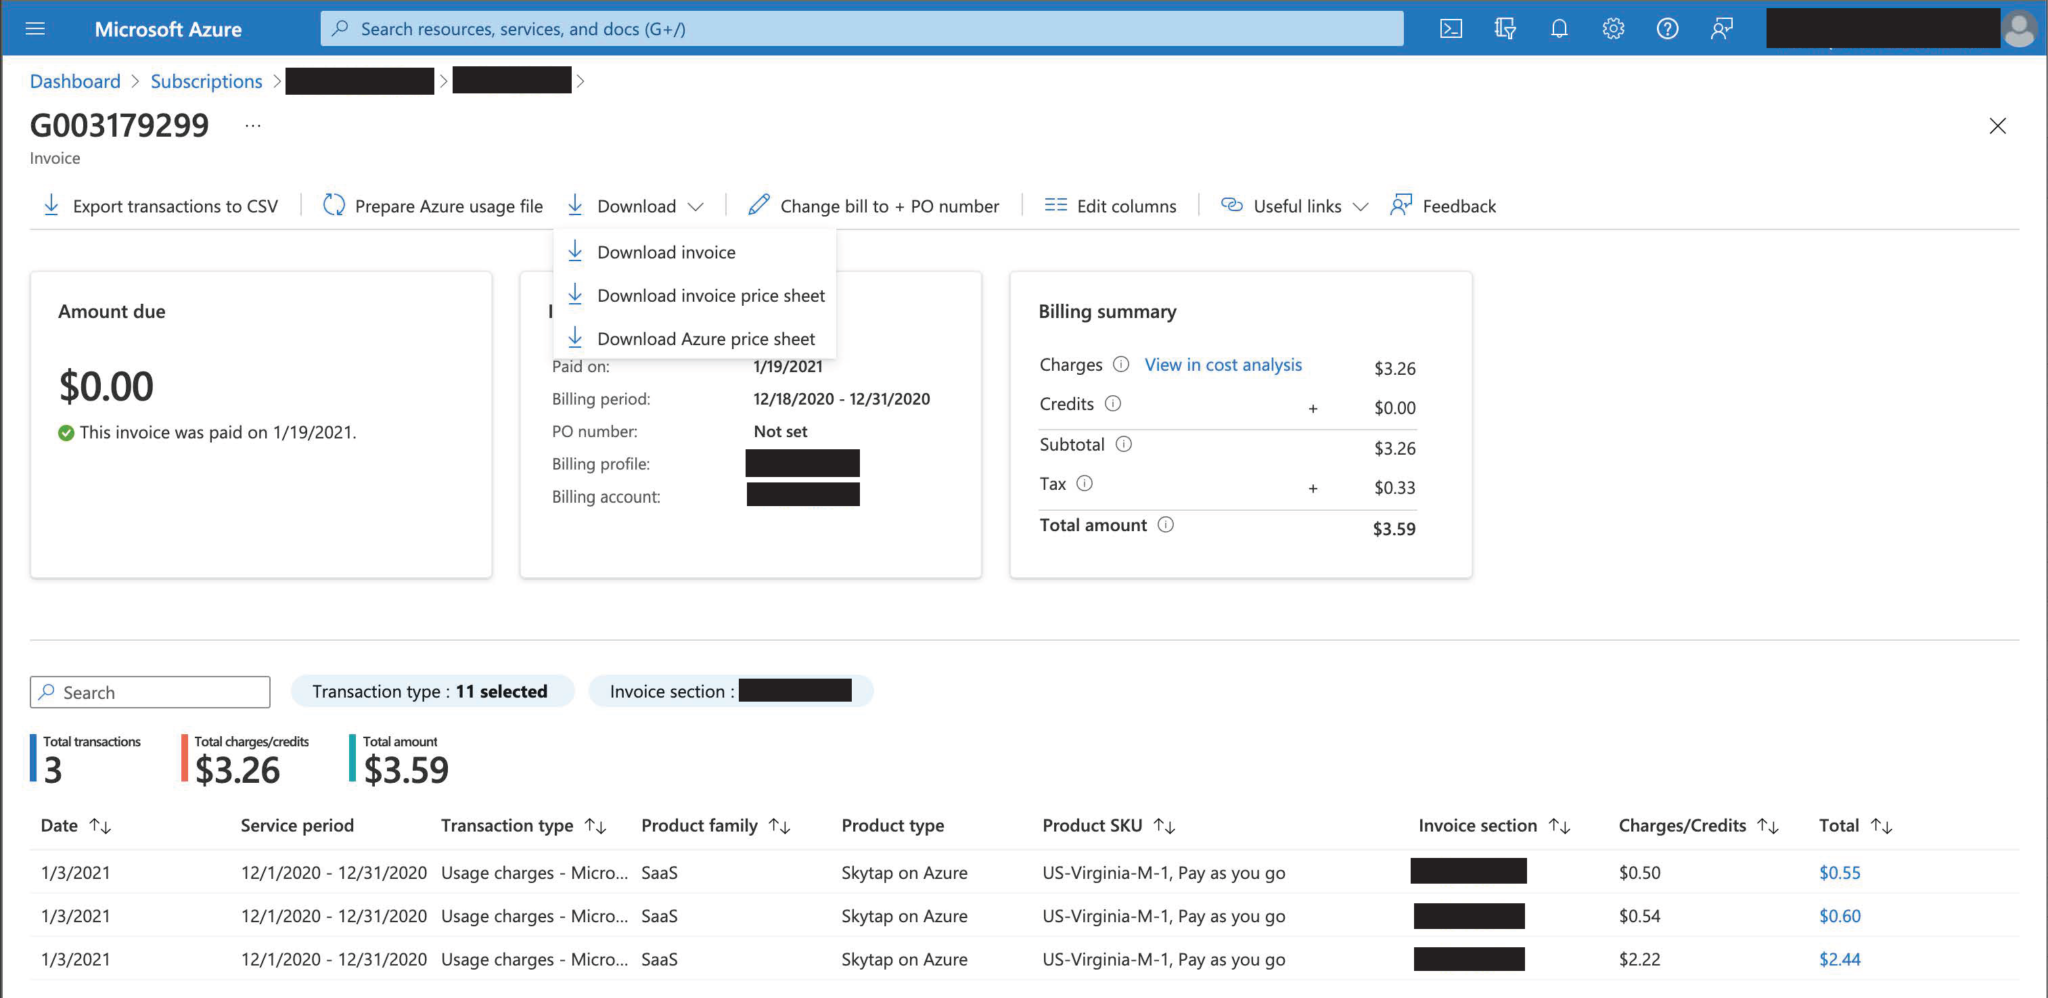Open the portal settings gear

click(x=1613, y=28)
